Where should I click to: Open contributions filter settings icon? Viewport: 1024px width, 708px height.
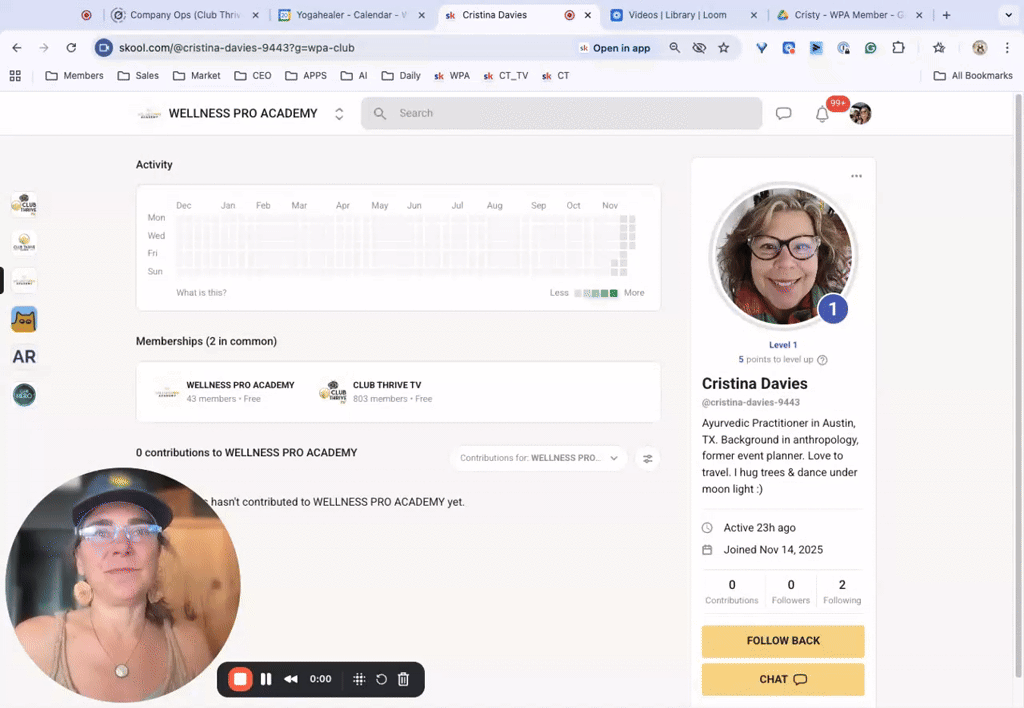(x=647, y=459)
